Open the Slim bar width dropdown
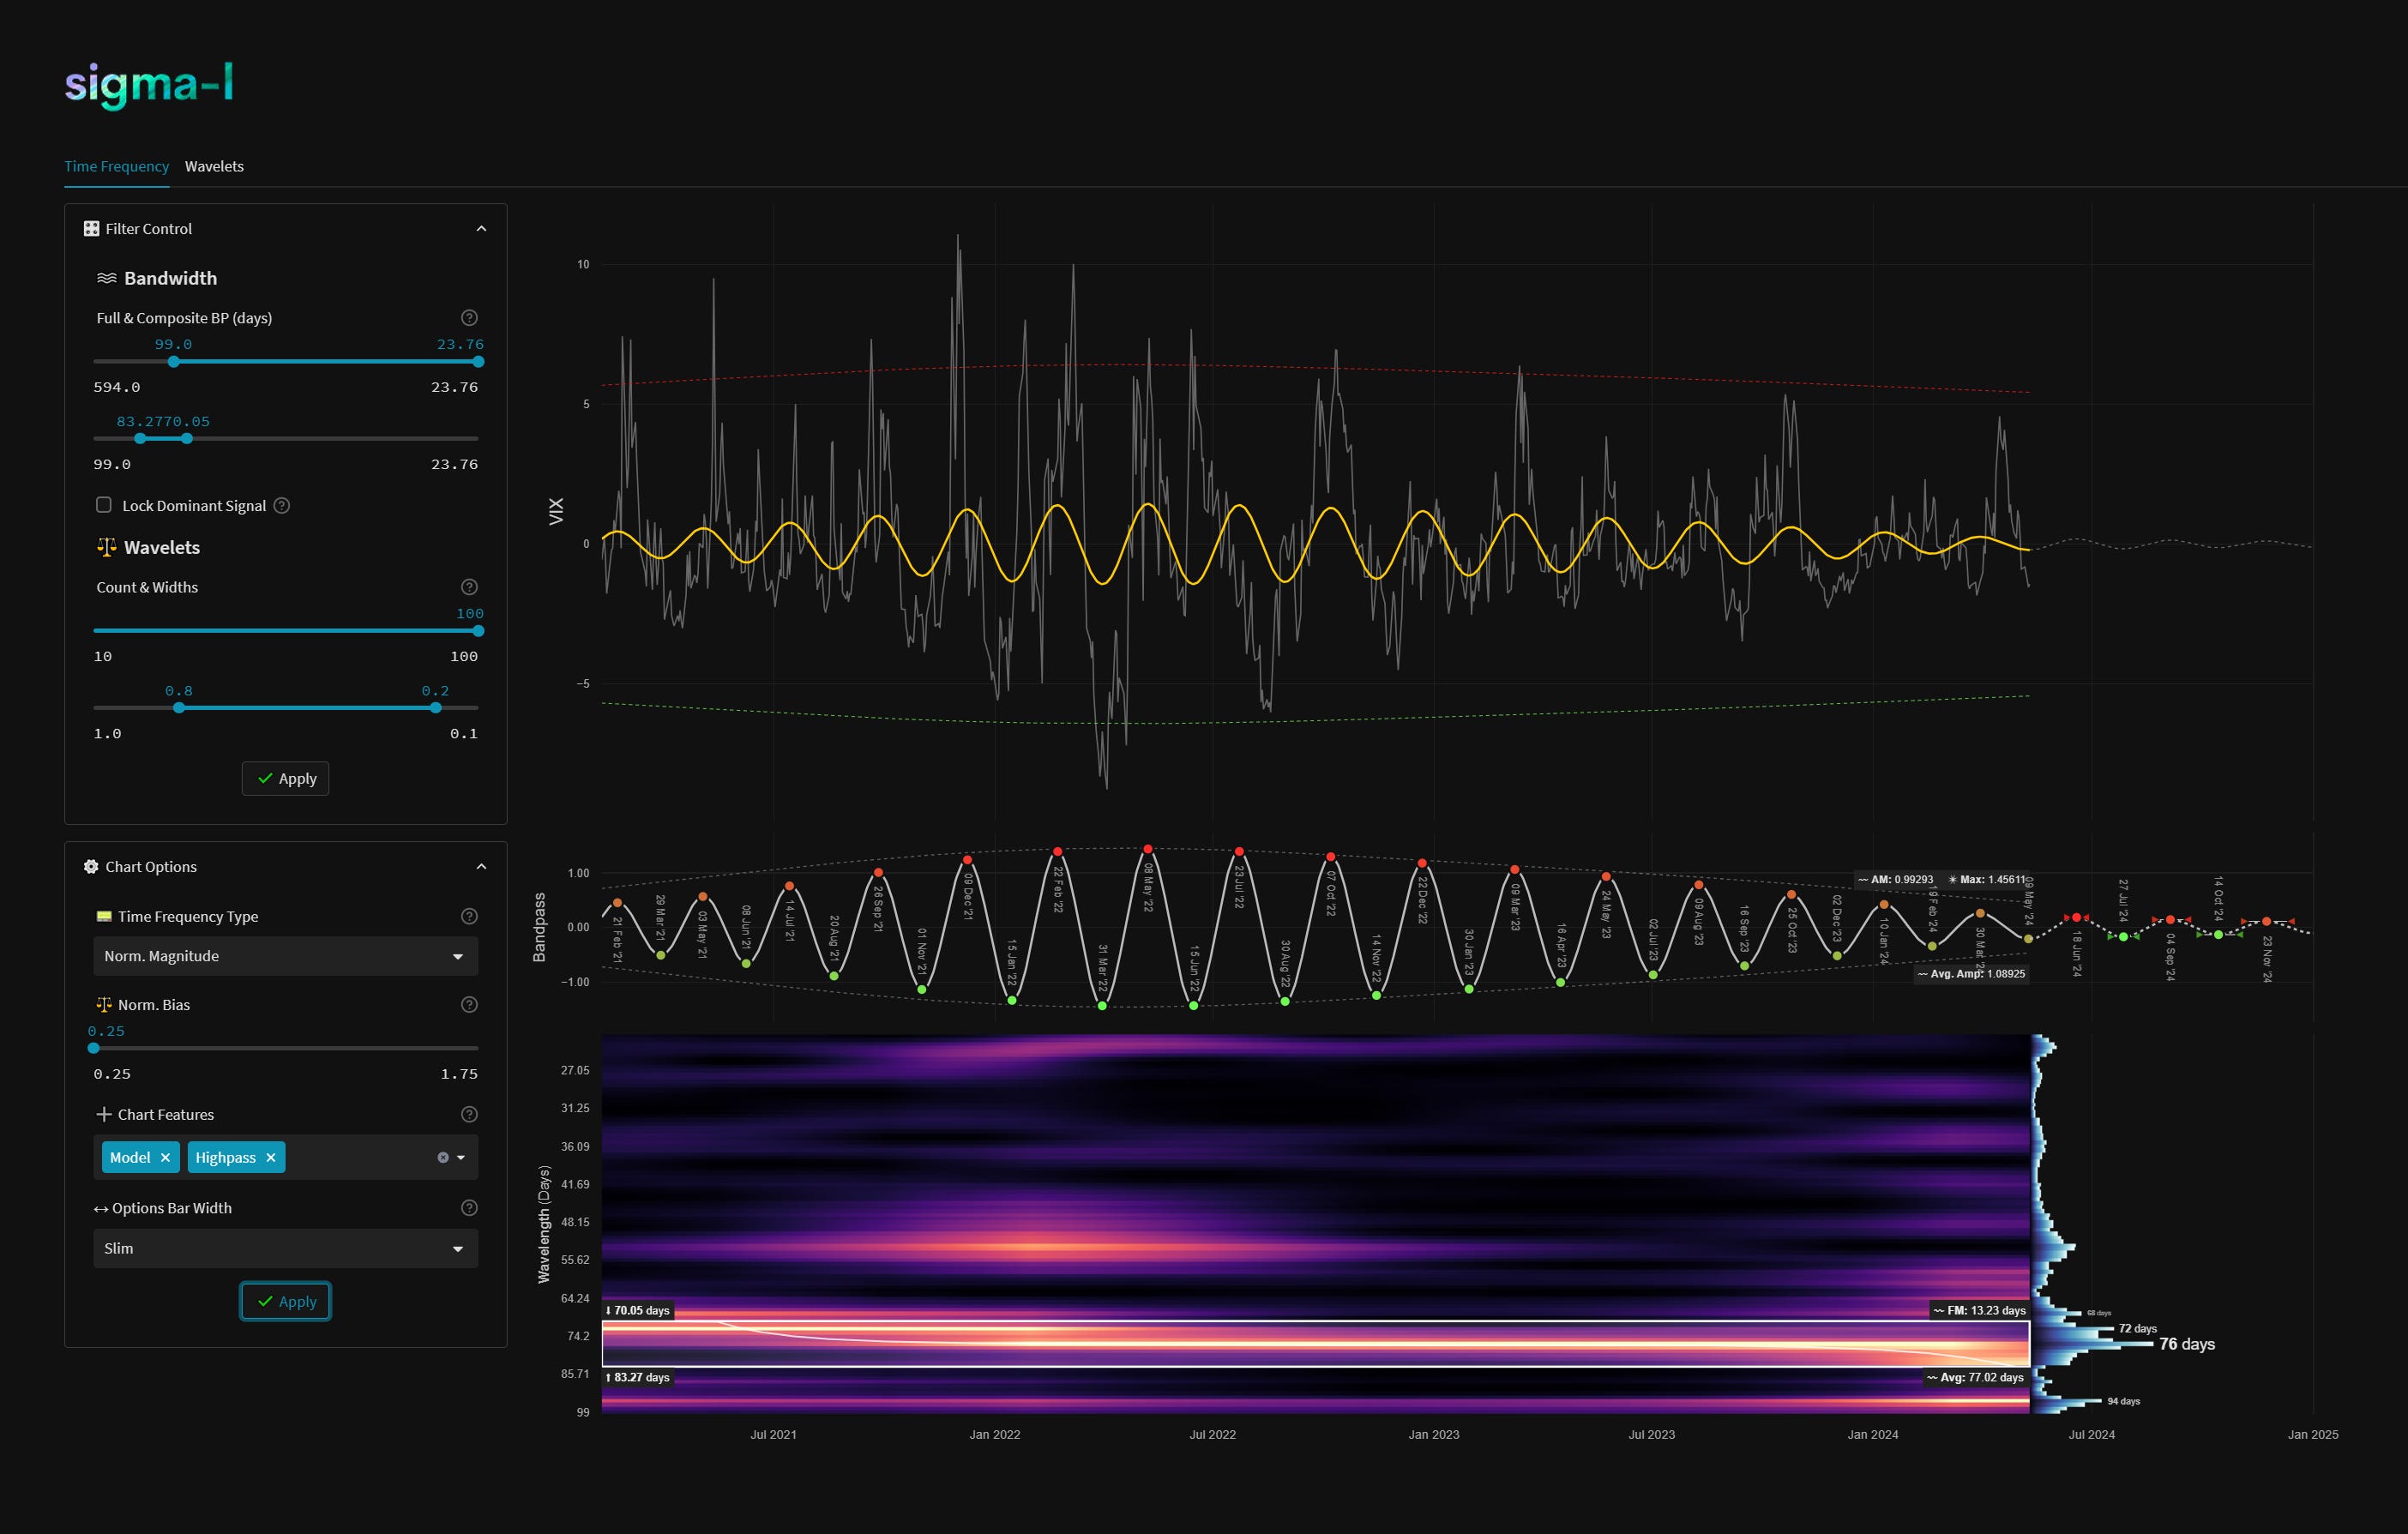 pyautogui.click(x=286, y=1248)
